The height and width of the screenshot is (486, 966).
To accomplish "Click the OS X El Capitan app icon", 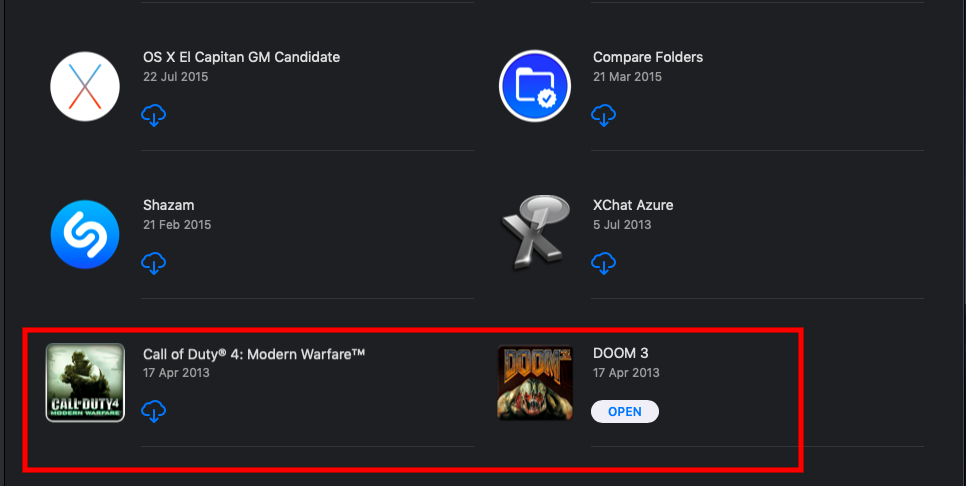I will [x=85, y=86].
